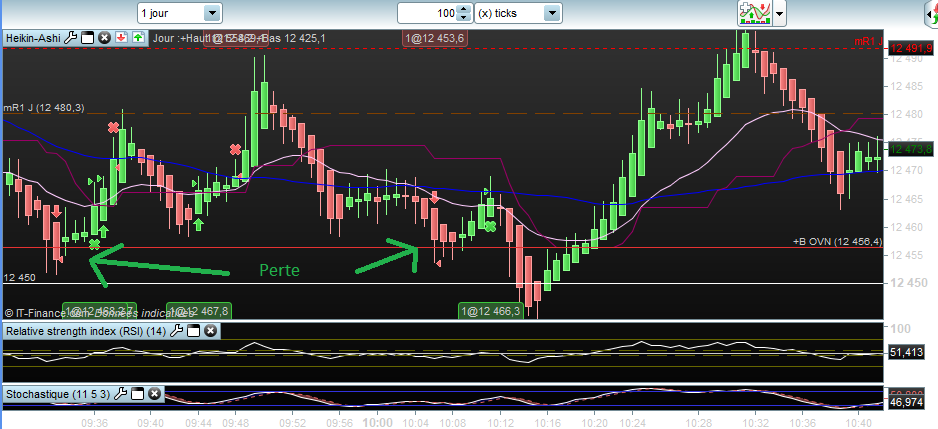The image size is (938, 429).
Task: Remove the Stochastique indicator panel
Action: (154, 393)
